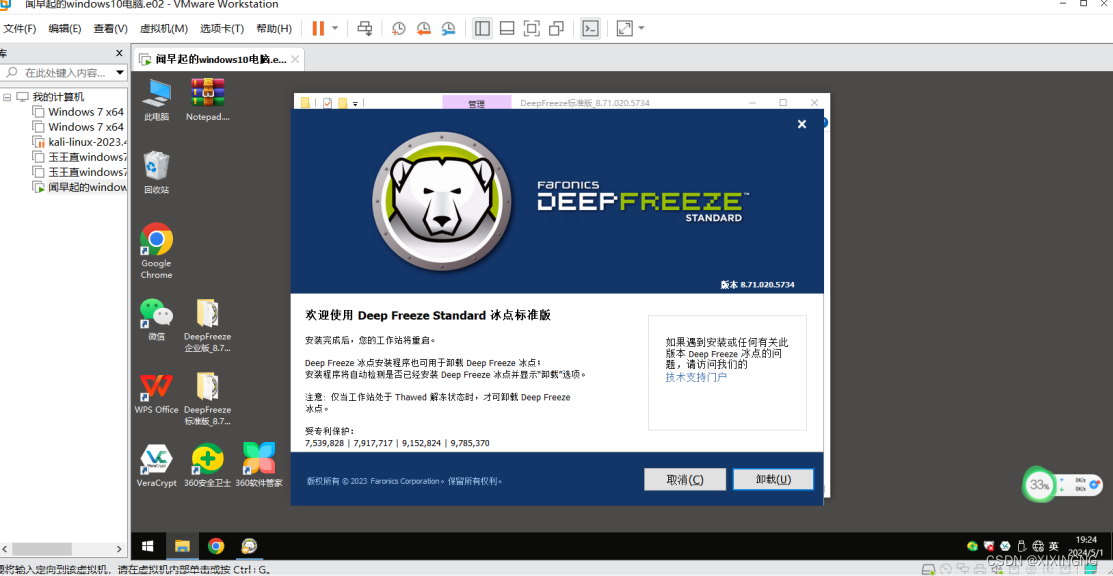Revert the virtual machine to its snapshot
The image size is (1113, 576).
(424, 28)
